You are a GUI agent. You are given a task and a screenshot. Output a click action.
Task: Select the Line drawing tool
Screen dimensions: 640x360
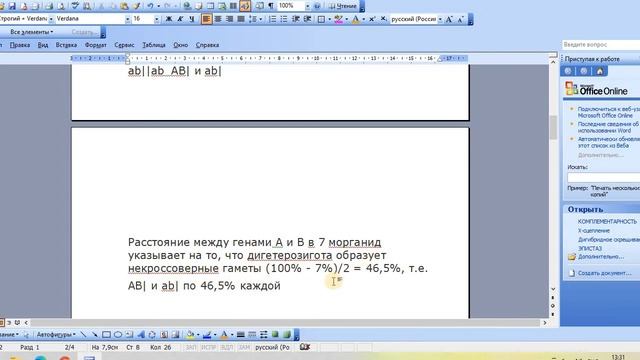point(83,335)
